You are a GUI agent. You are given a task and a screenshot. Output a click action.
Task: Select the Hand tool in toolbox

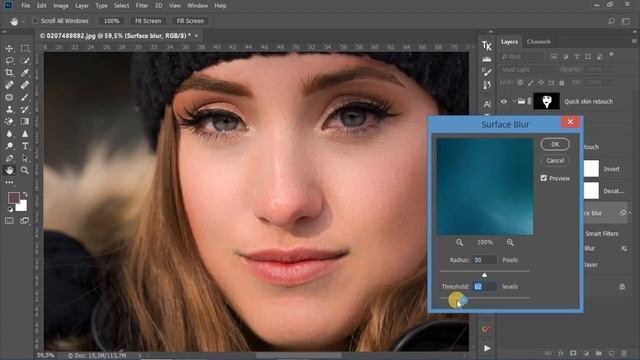point(9,170)
